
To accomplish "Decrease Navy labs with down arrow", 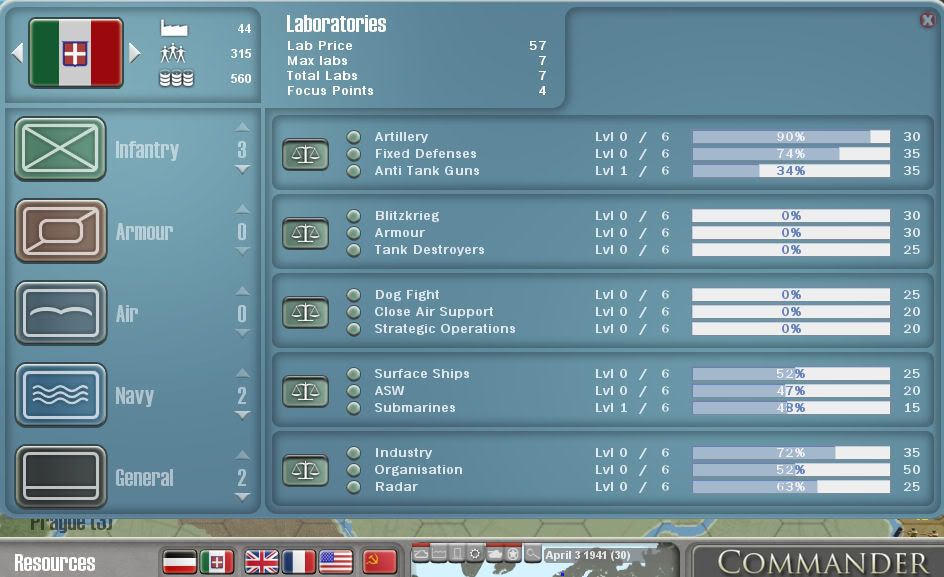I will 242,416.
